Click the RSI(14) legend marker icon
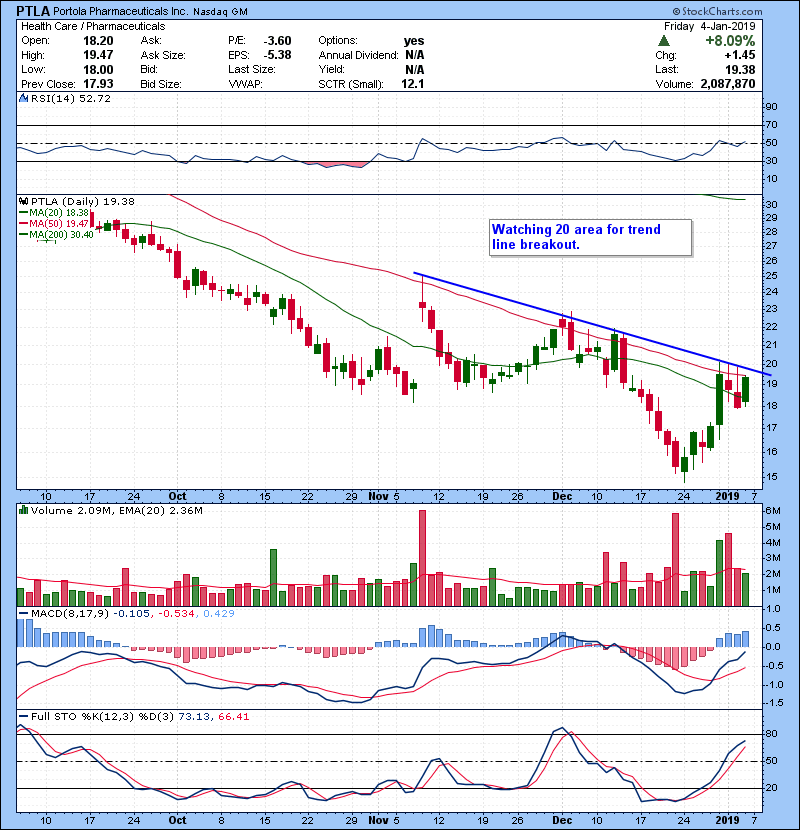This screenshot has height=830, width=800. pos(23,99)
